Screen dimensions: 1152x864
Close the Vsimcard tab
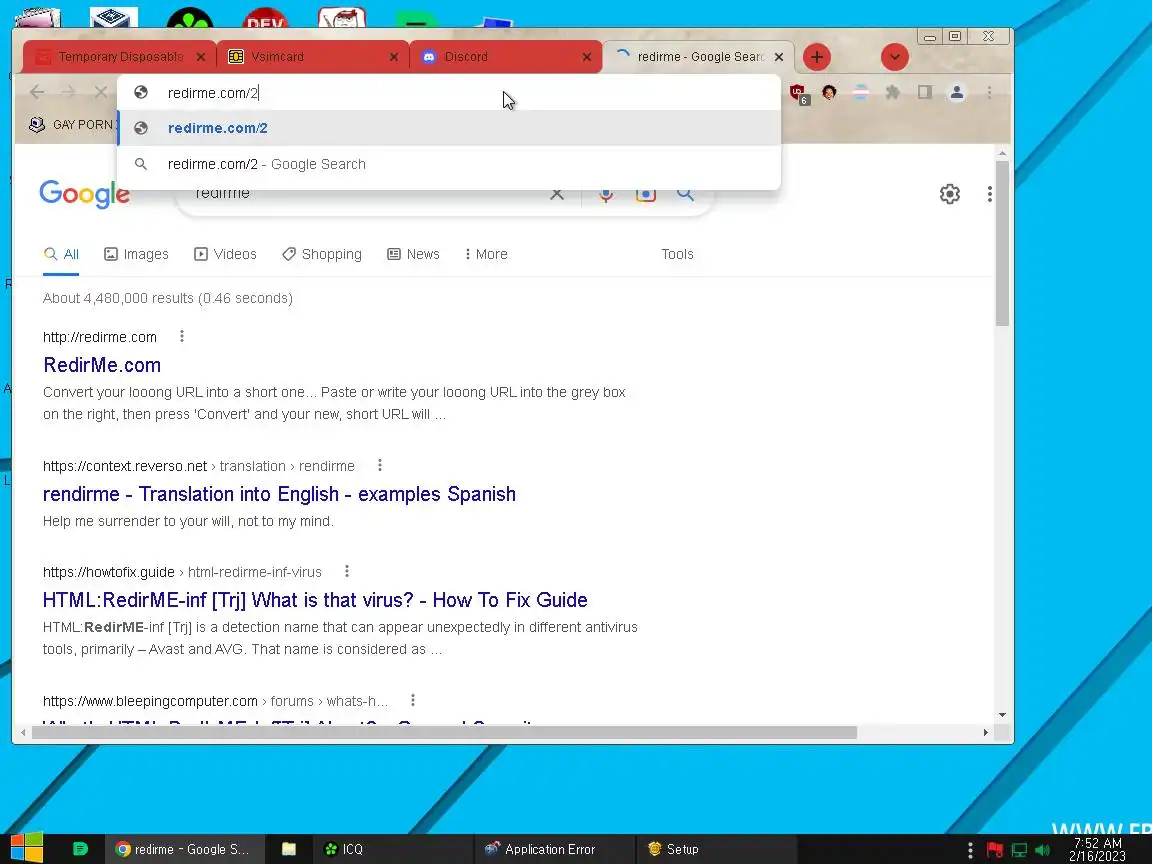coord(394,57)
